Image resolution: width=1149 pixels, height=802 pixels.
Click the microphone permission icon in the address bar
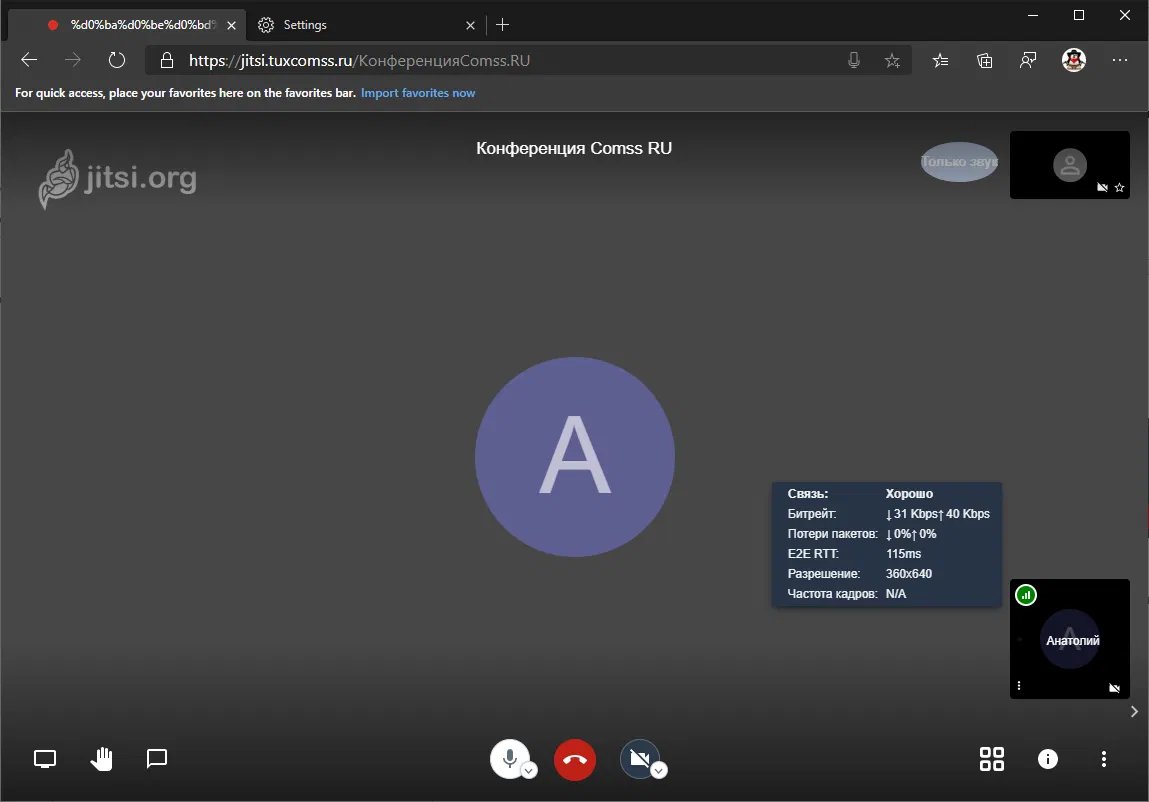point(854,60)
